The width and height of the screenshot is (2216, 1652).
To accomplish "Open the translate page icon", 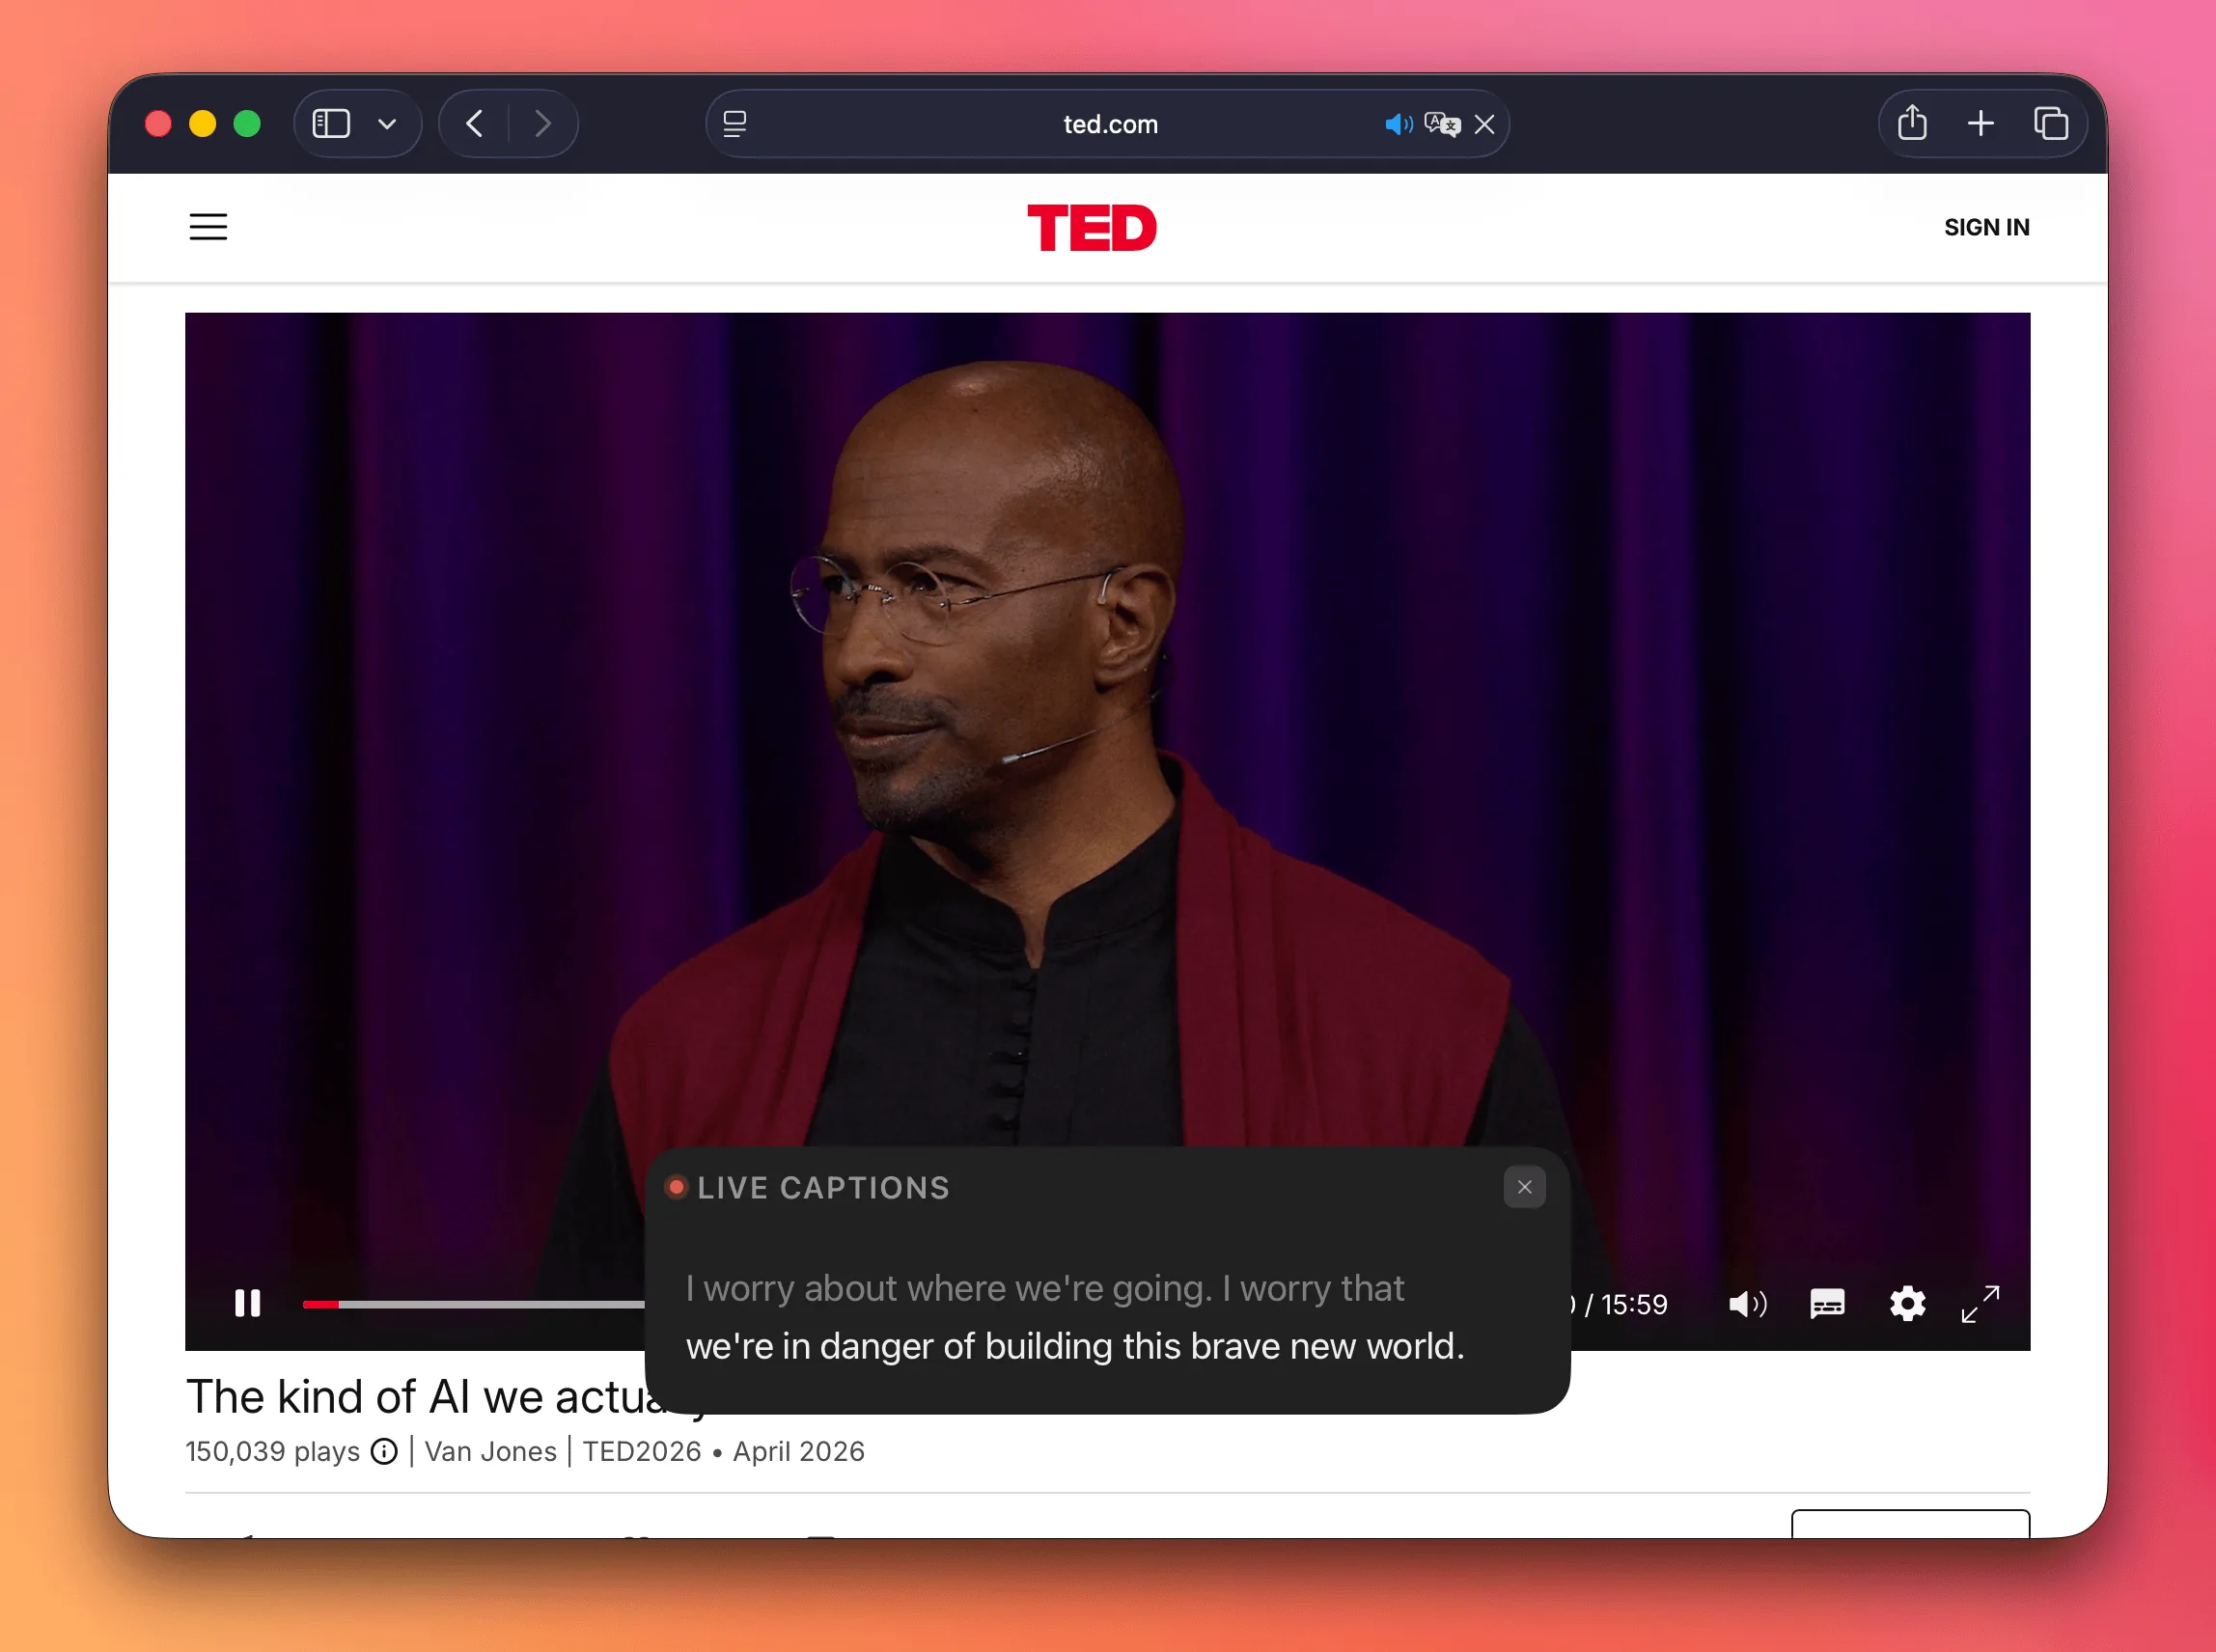I will click(x=1442, y=124).
